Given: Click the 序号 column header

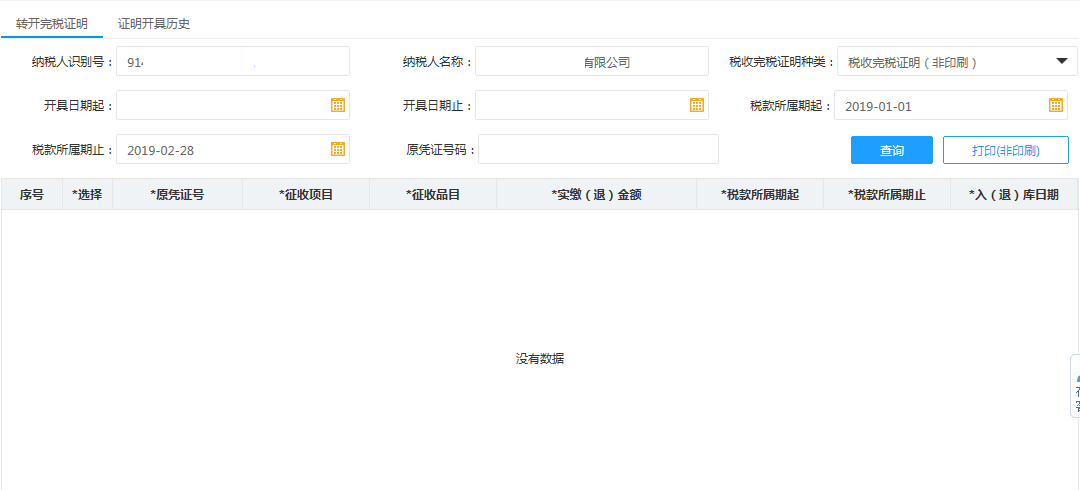Looking at the screenshot, I should click(32, 195).
